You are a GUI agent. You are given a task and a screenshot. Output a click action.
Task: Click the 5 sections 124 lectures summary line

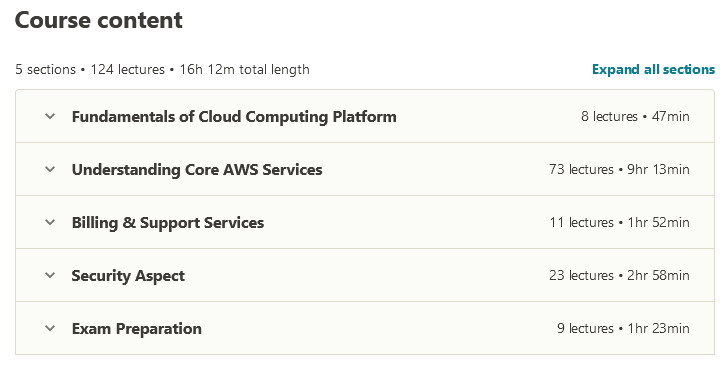pos(162,70)
